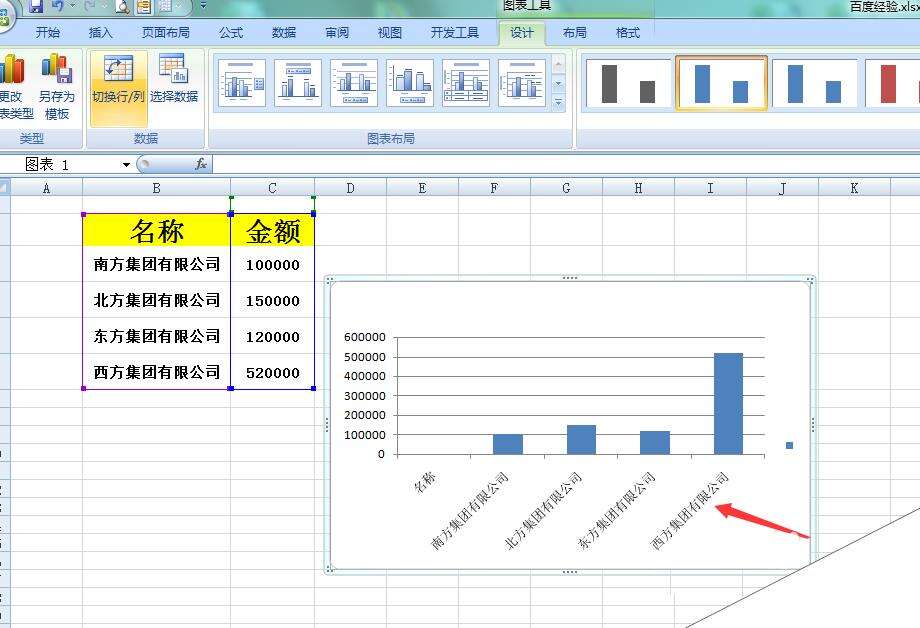Choose the fifth chart layout thumbnail
This screenshot has width=920, height=628.
[466, 83]
